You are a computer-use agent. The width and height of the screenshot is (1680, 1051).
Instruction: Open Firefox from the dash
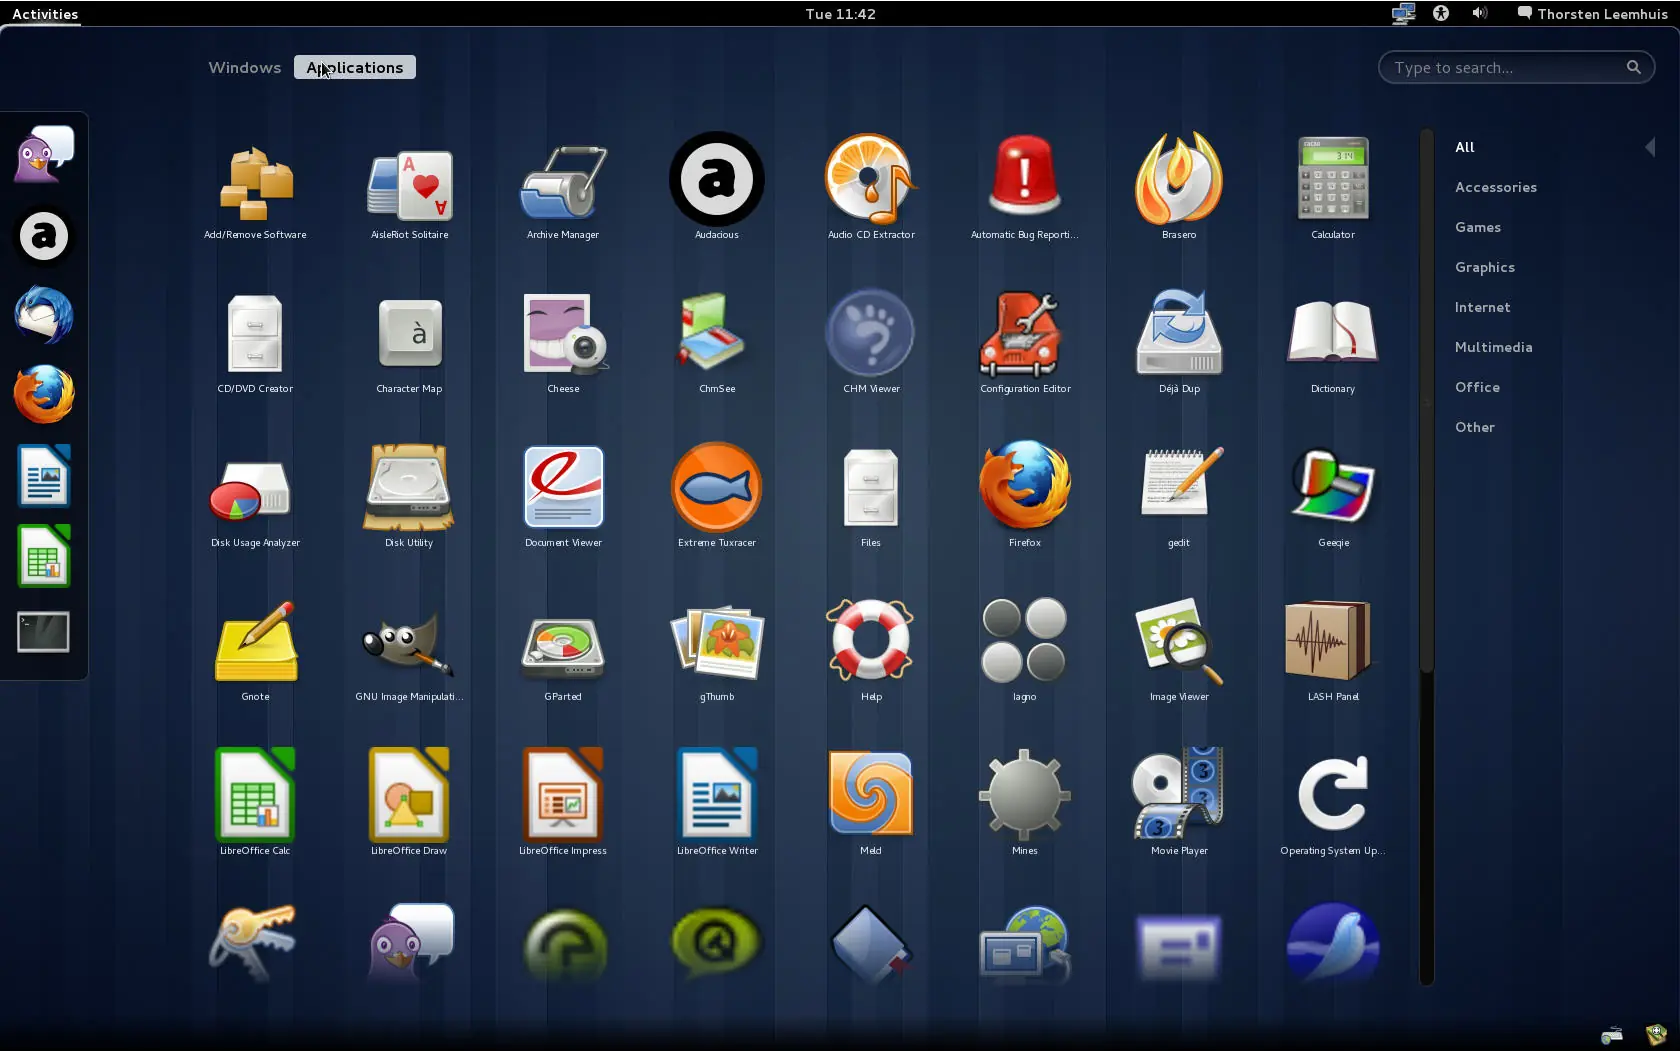pos(43,393)
